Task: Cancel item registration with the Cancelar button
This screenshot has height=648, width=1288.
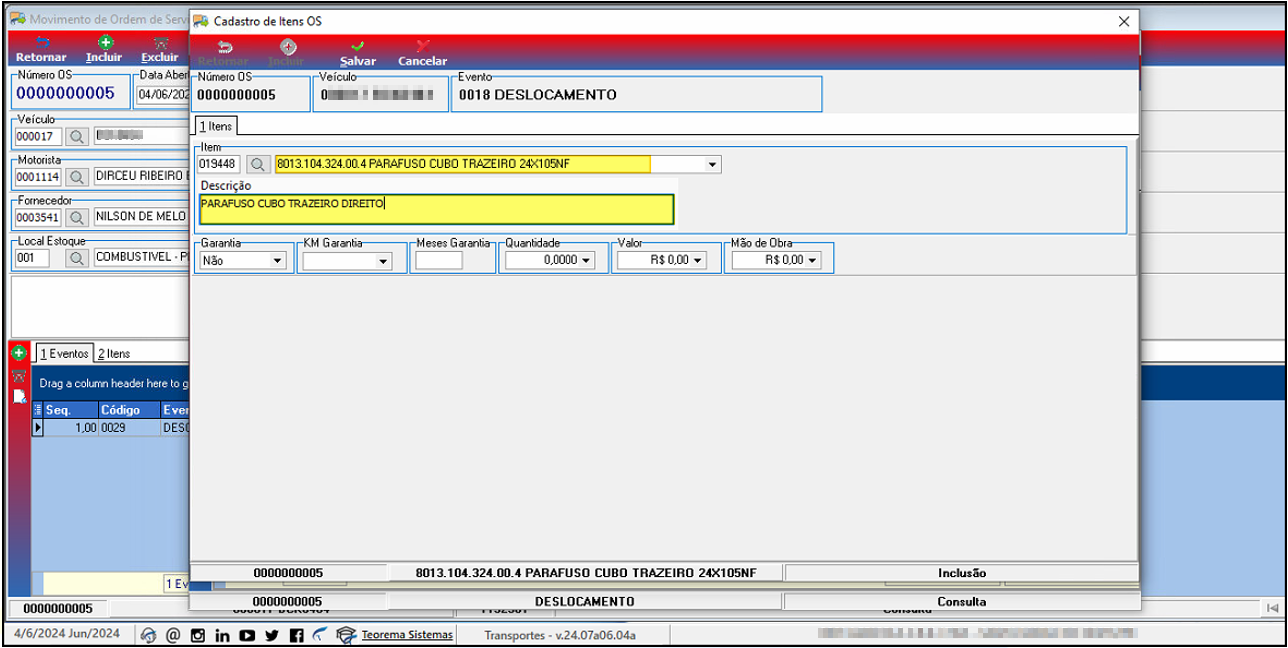Action: (x=422, y=53)
